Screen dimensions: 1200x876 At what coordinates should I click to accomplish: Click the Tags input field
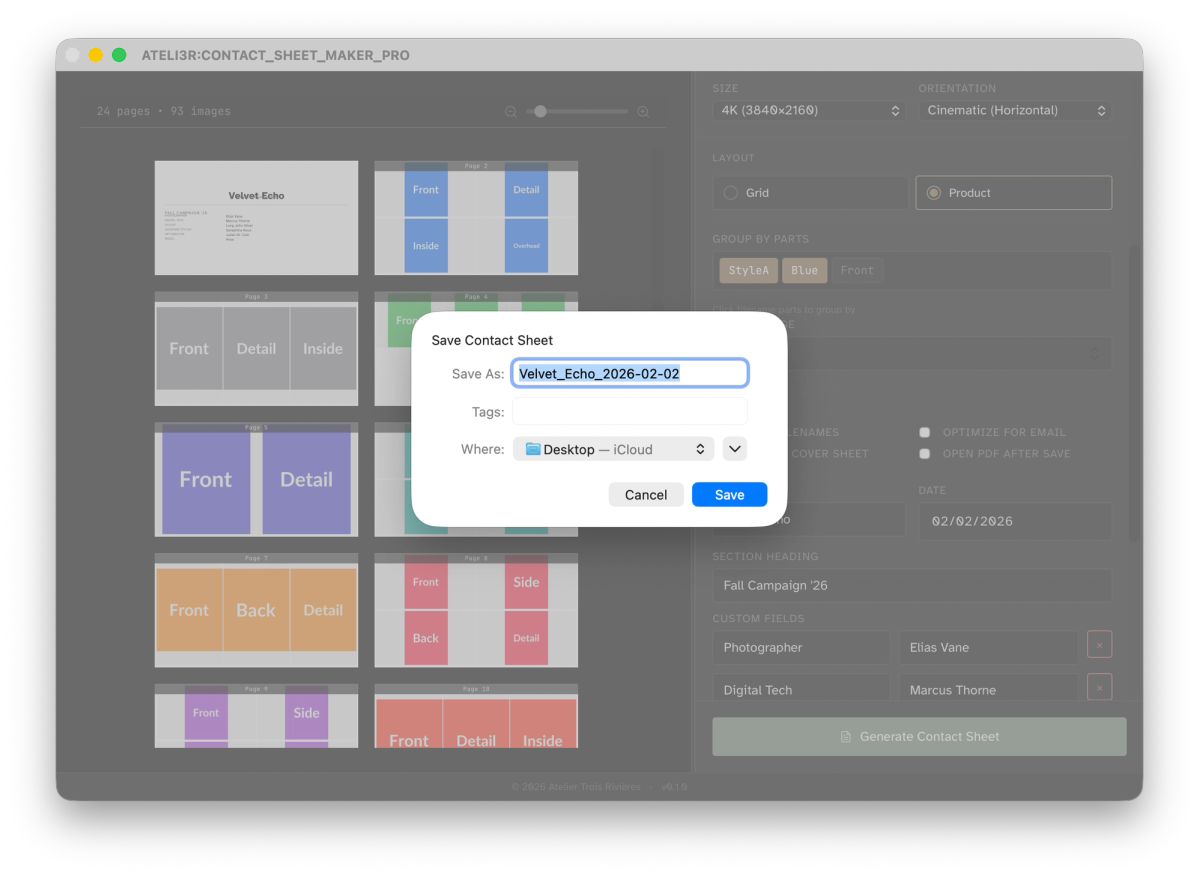(629, 410)
